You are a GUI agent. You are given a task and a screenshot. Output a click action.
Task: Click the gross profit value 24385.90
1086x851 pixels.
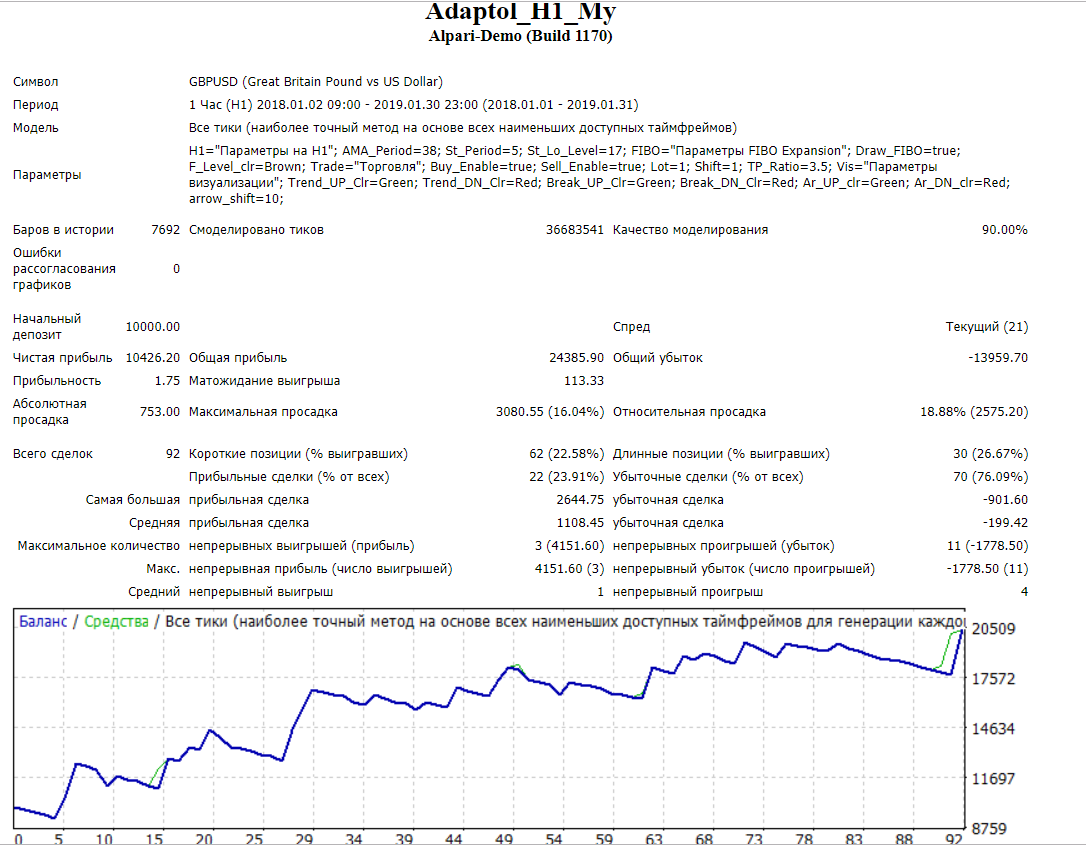pos(576,358)
